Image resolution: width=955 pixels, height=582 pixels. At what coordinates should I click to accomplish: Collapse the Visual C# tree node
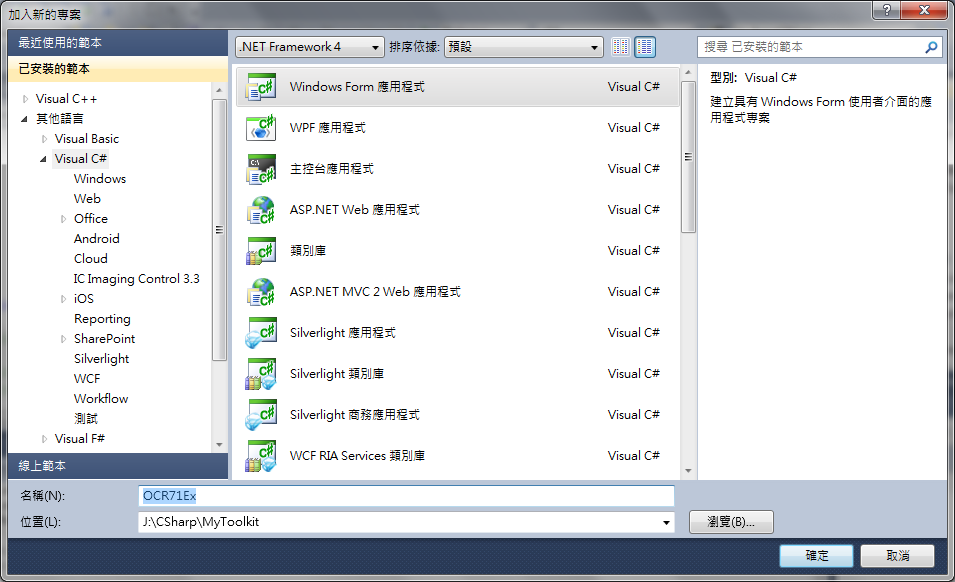(43, 159)
